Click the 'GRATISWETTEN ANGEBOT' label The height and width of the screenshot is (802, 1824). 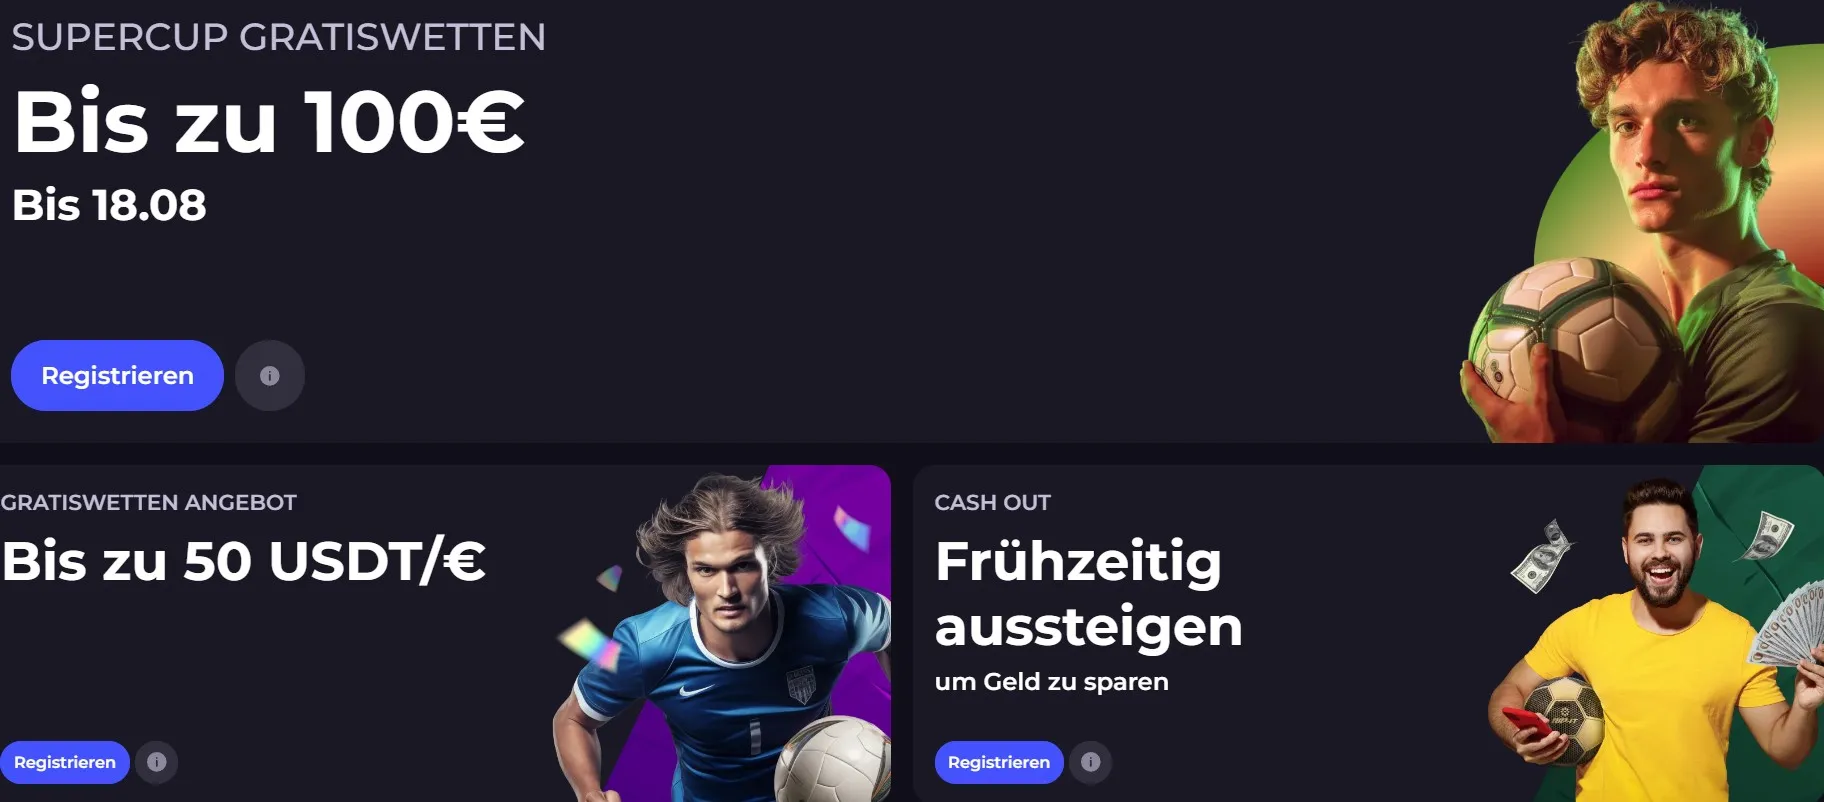(149, 502)
